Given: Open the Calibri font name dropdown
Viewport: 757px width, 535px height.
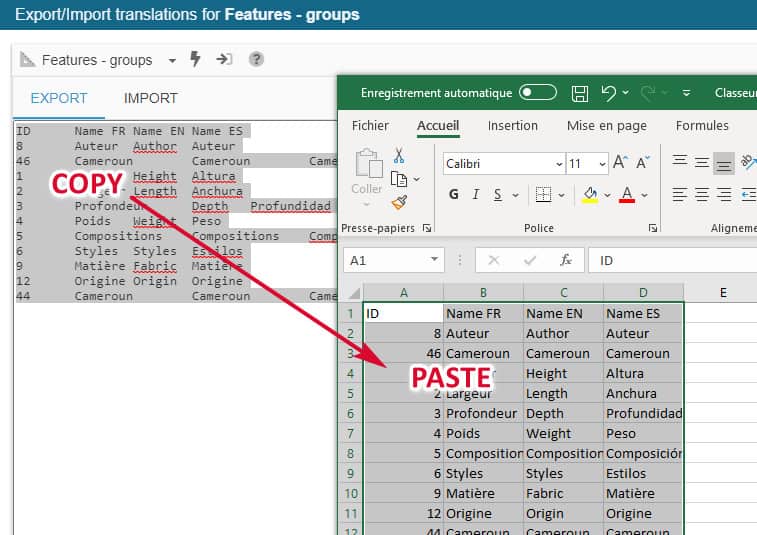Looking at the screenshot, I should 559,163.
